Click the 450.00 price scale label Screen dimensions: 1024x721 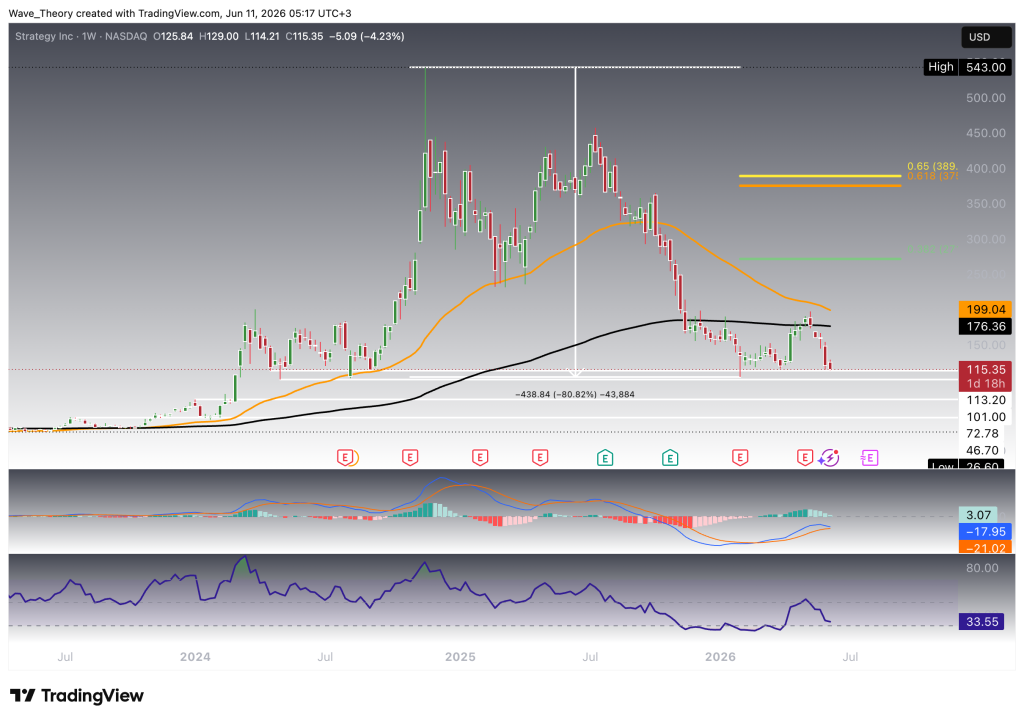[985, 133]
